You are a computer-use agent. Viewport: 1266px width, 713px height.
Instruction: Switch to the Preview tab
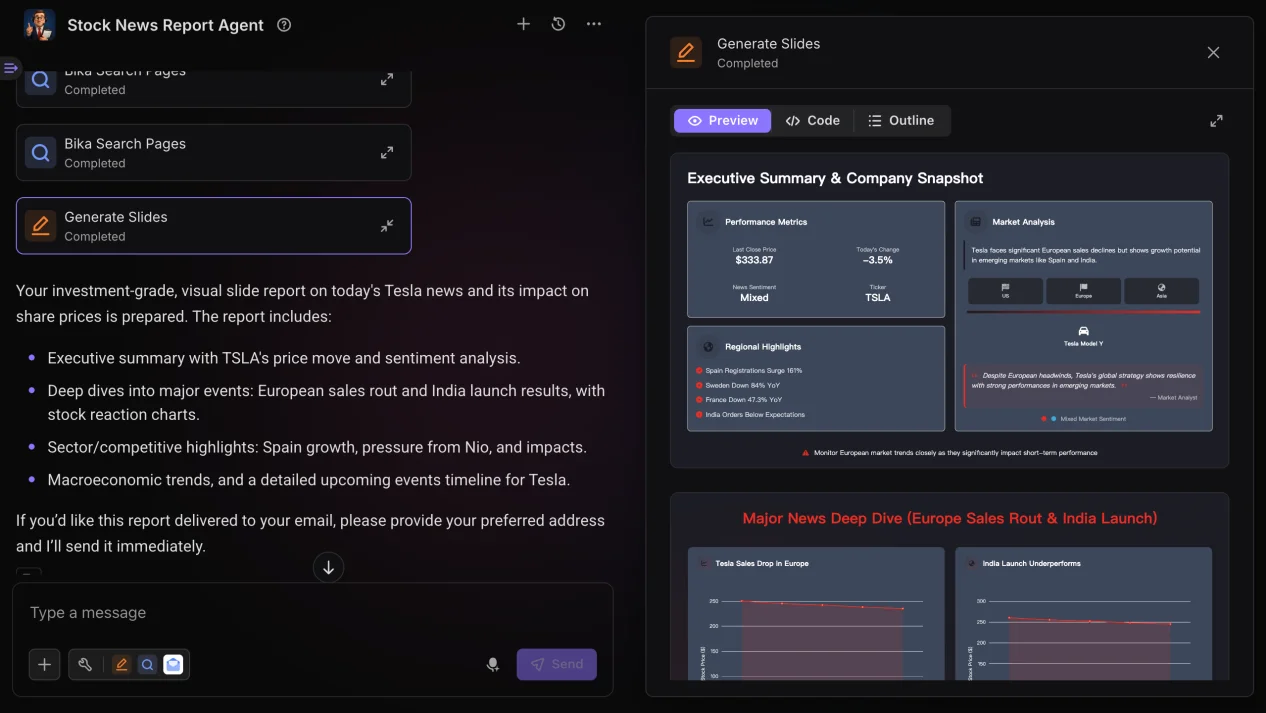pos(722,121)
